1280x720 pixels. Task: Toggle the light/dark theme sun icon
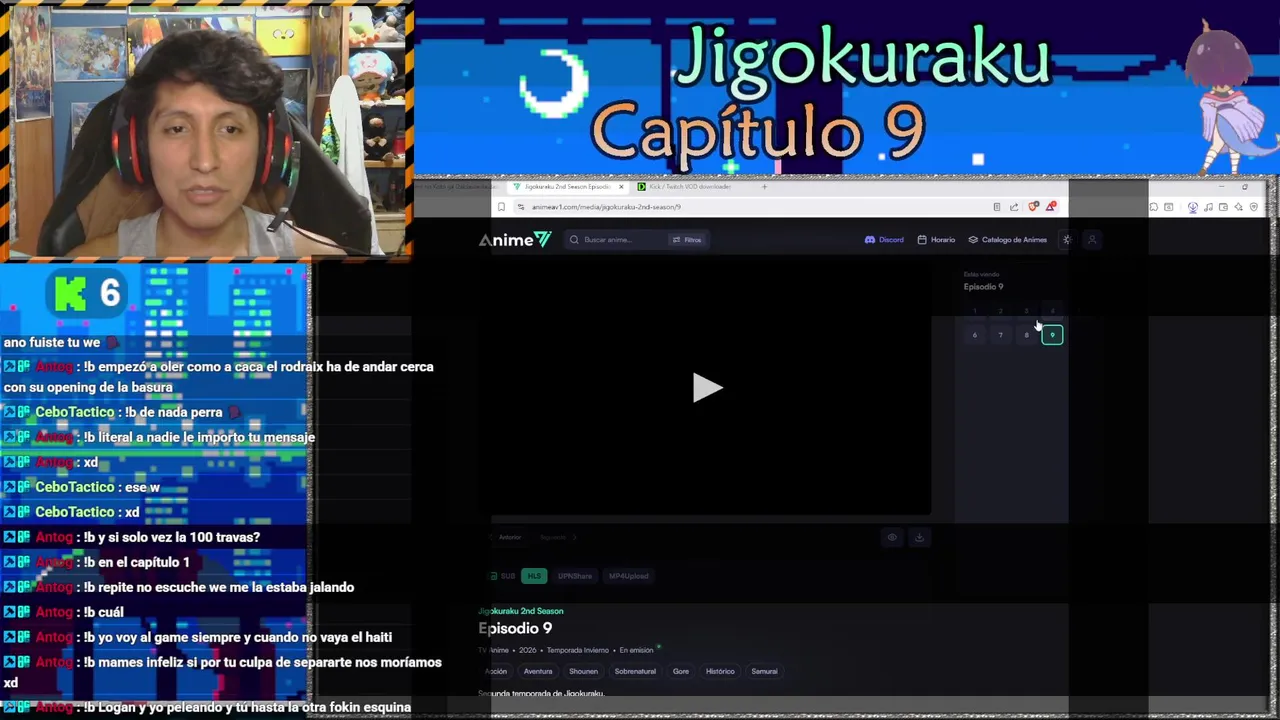tap(1066, 240)
